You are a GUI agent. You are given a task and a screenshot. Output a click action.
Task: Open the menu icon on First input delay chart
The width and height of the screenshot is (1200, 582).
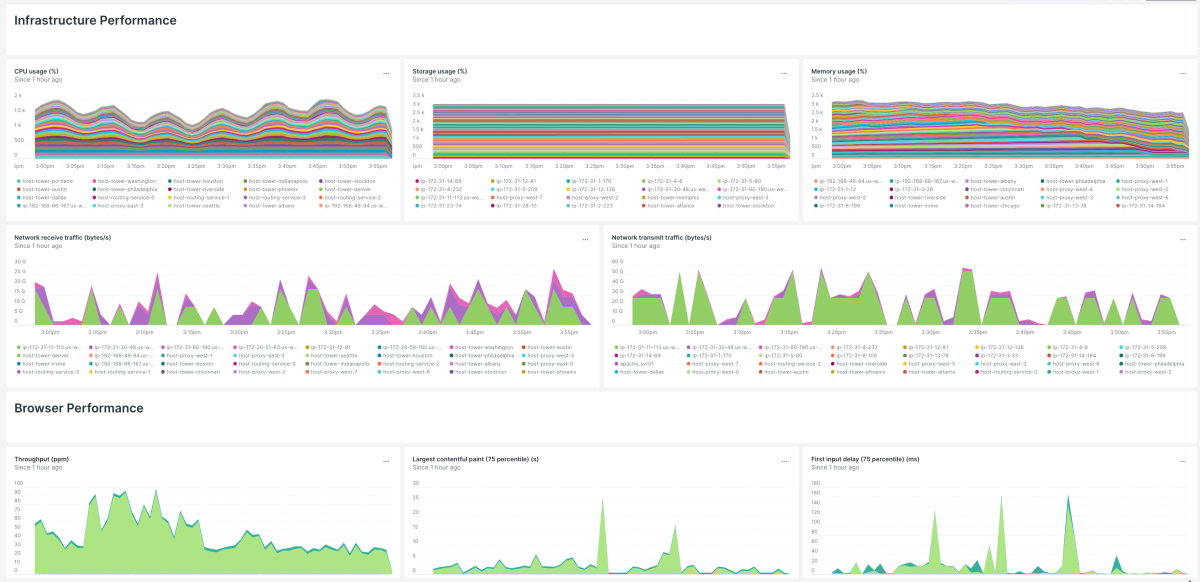(x=1184, y=459)
